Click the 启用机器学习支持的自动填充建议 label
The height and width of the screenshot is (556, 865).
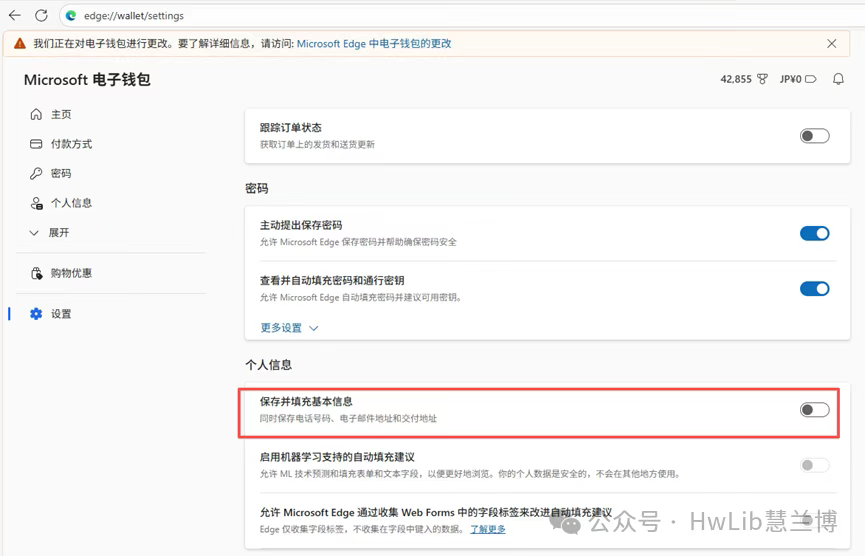click(x=337, y=457)
